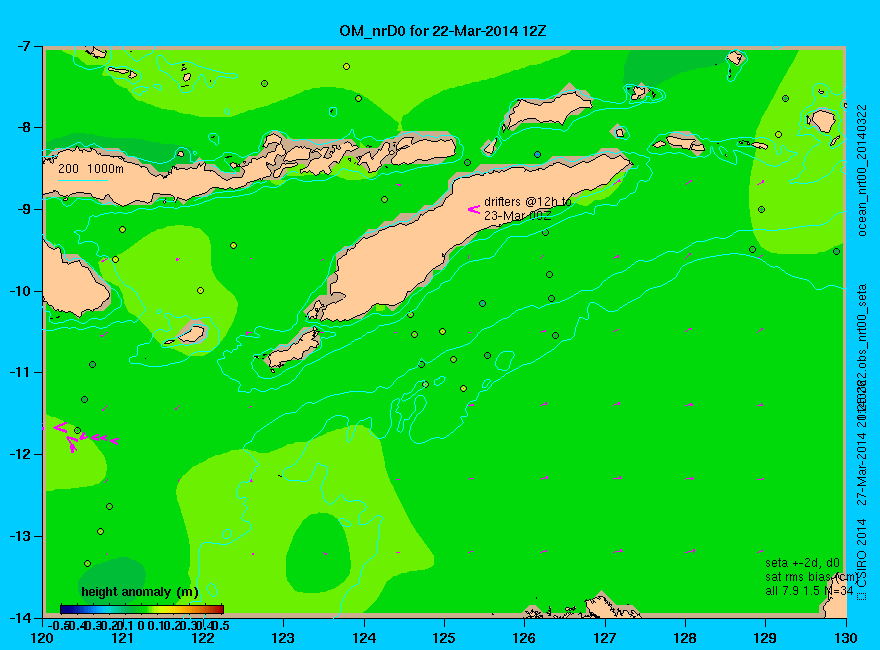Click the magenta drifter arrow beside drifters legend
Screen dimensions: 880x650
474,209
